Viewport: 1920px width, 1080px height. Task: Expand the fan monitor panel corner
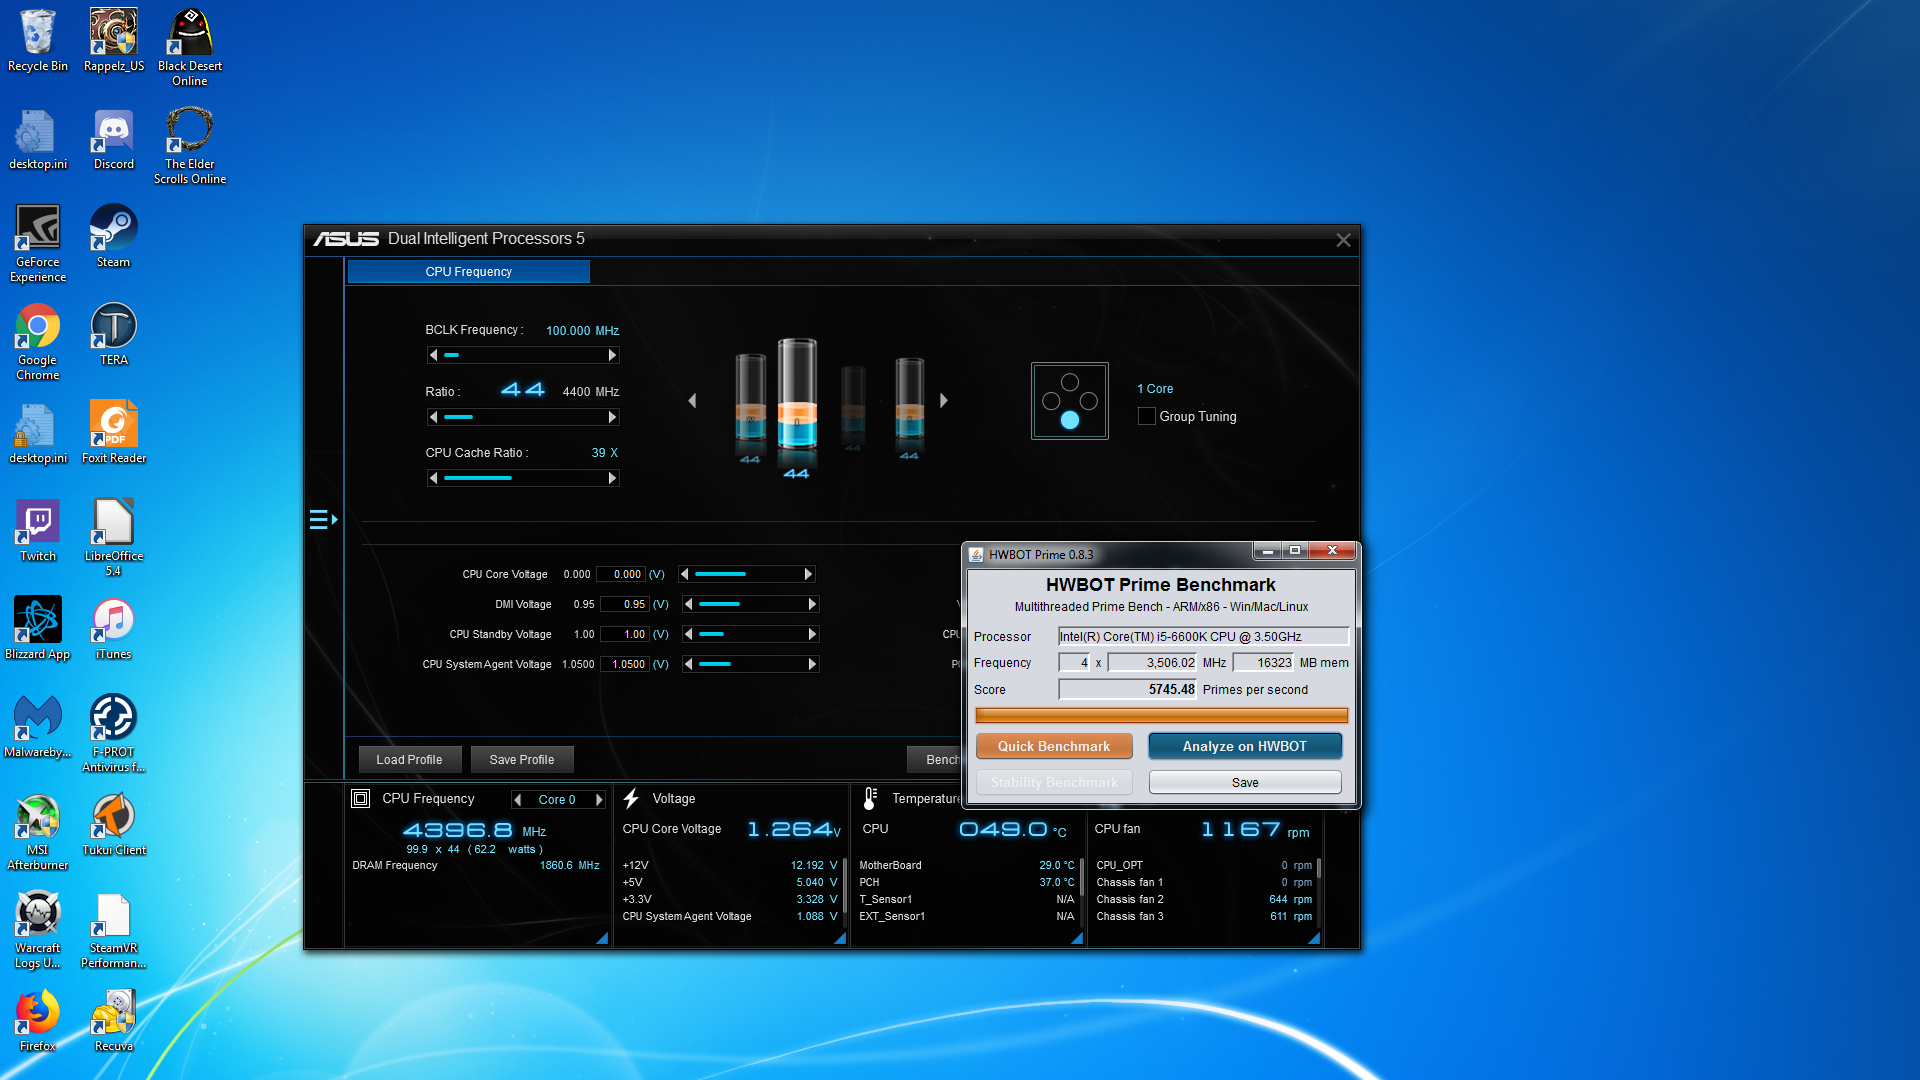coord(1314,938)
